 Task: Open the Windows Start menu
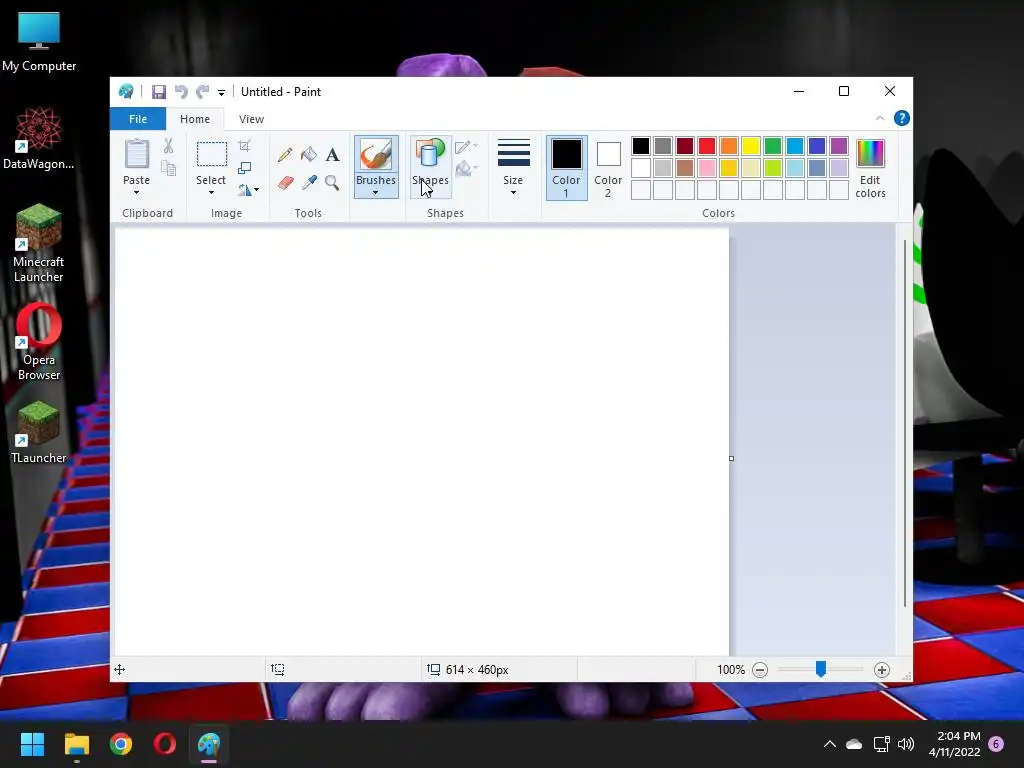pos(32,744)
